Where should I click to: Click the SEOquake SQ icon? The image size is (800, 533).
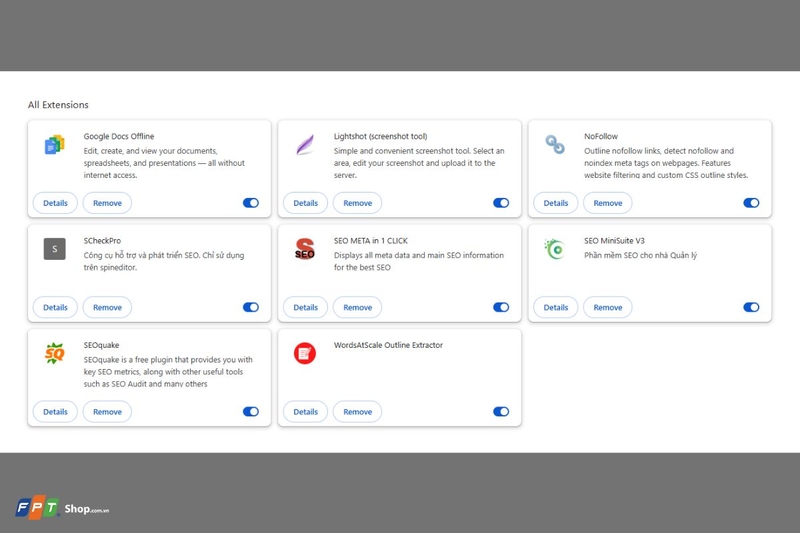[x=55, y=353]
